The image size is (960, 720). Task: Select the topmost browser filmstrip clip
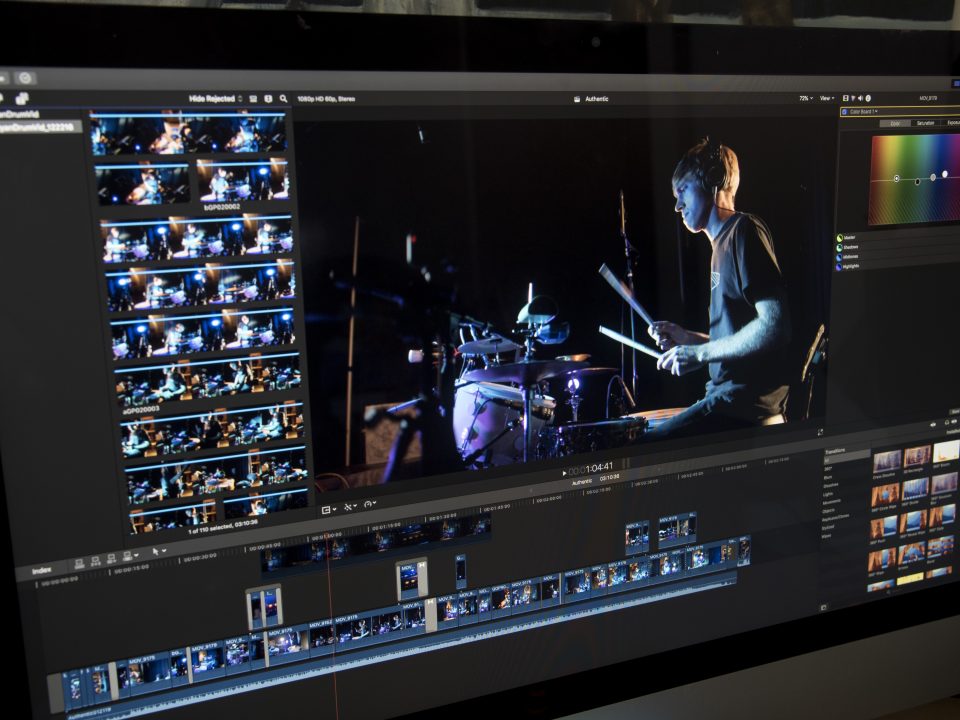188,132
